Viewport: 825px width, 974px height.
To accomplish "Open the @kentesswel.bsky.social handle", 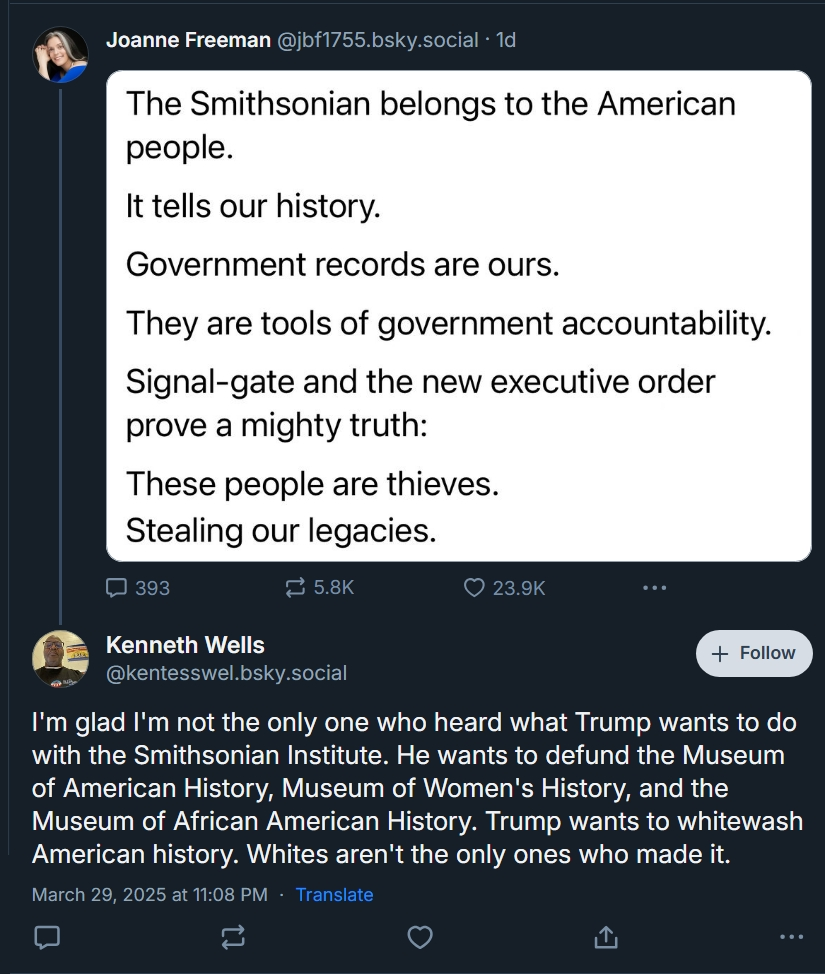I will [226, 673].
